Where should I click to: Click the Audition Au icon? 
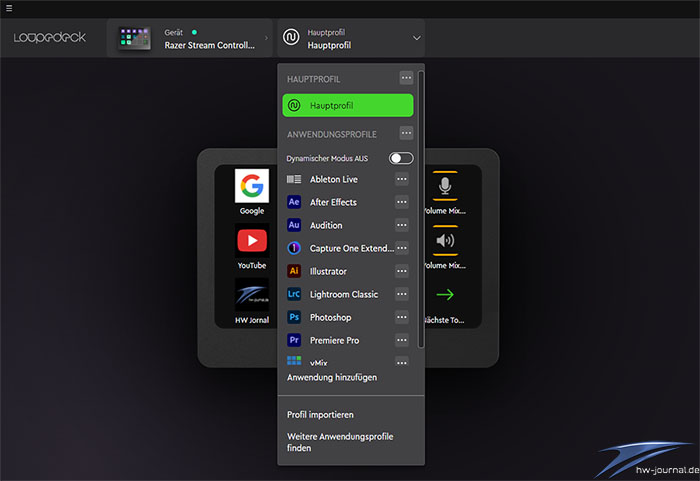294,225
